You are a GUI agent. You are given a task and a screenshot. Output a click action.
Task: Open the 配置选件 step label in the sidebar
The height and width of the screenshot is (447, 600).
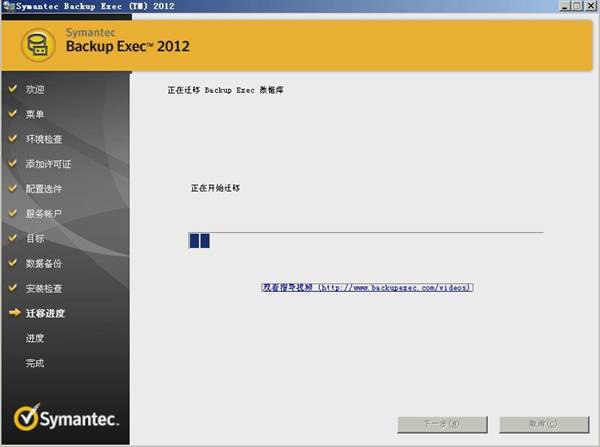tap(44, 189)
